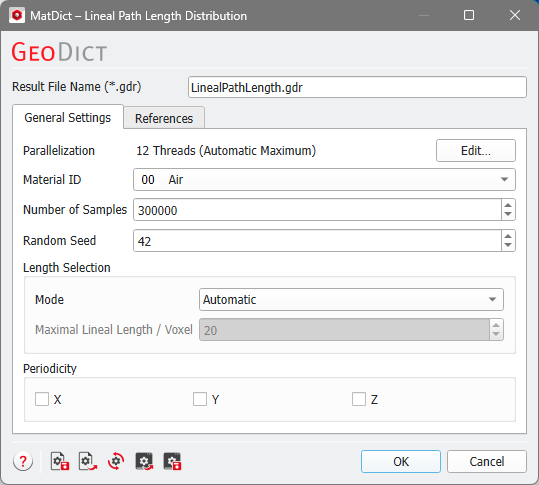This screenshot has width=539, height=485.
Task: Enable periodicity in Y direction
Action: 200,399
